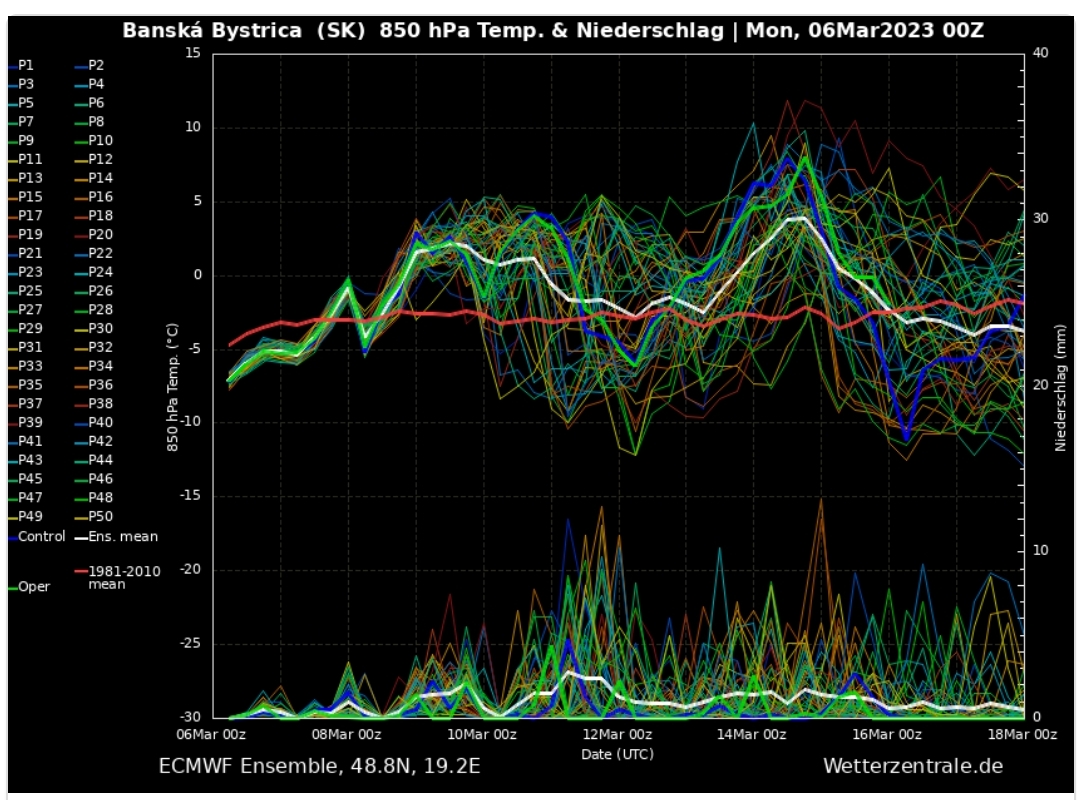Click the 08Mar 00z date tick label

click(x=346, y=734)
